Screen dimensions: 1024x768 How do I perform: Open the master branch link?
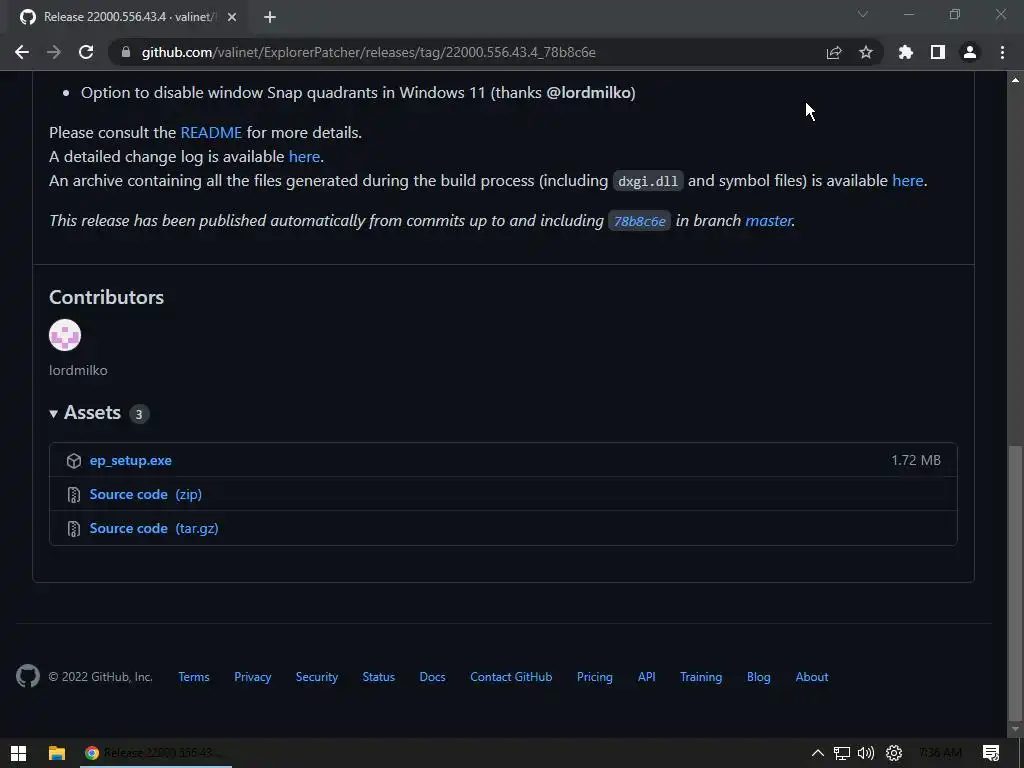point(769,220)
